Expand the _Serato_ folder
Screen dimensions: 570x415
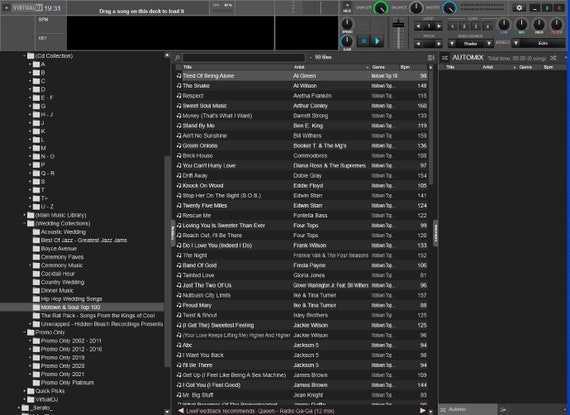point(19,408)
